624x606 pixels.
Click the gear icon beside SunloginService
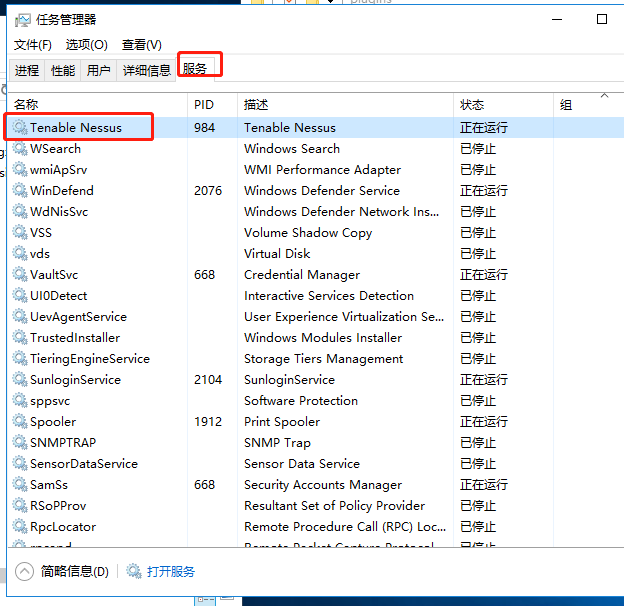pos(20,380)
